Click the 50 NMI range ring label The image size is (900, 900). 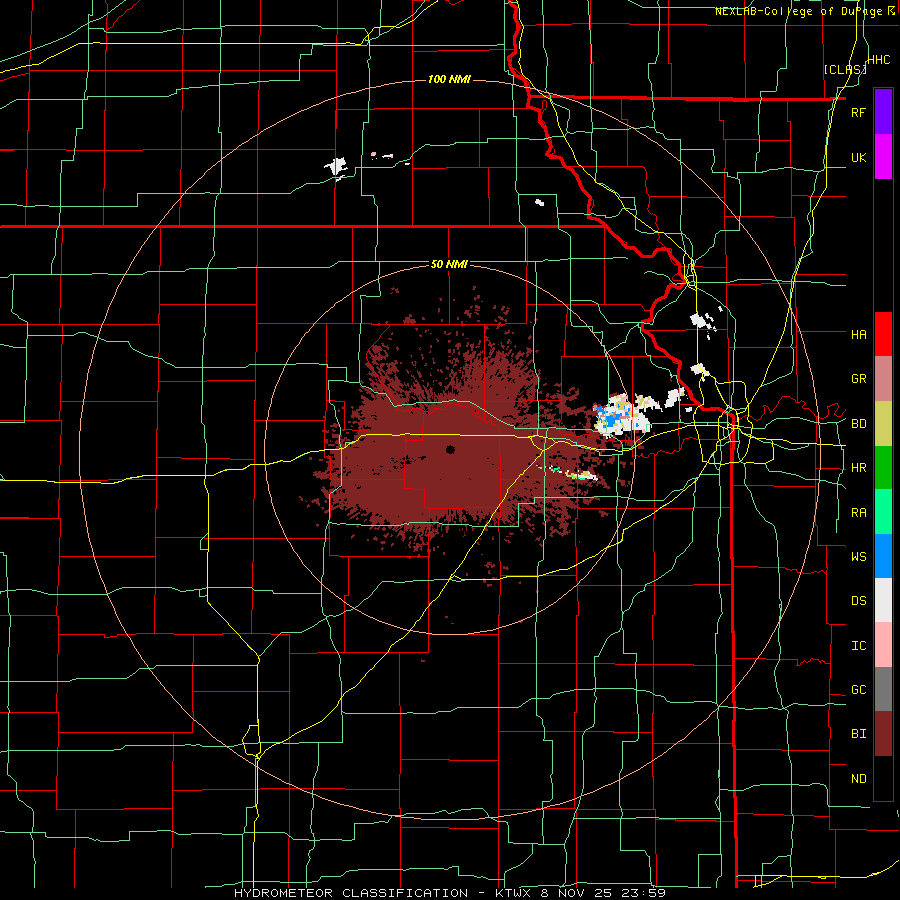[449, 265]
